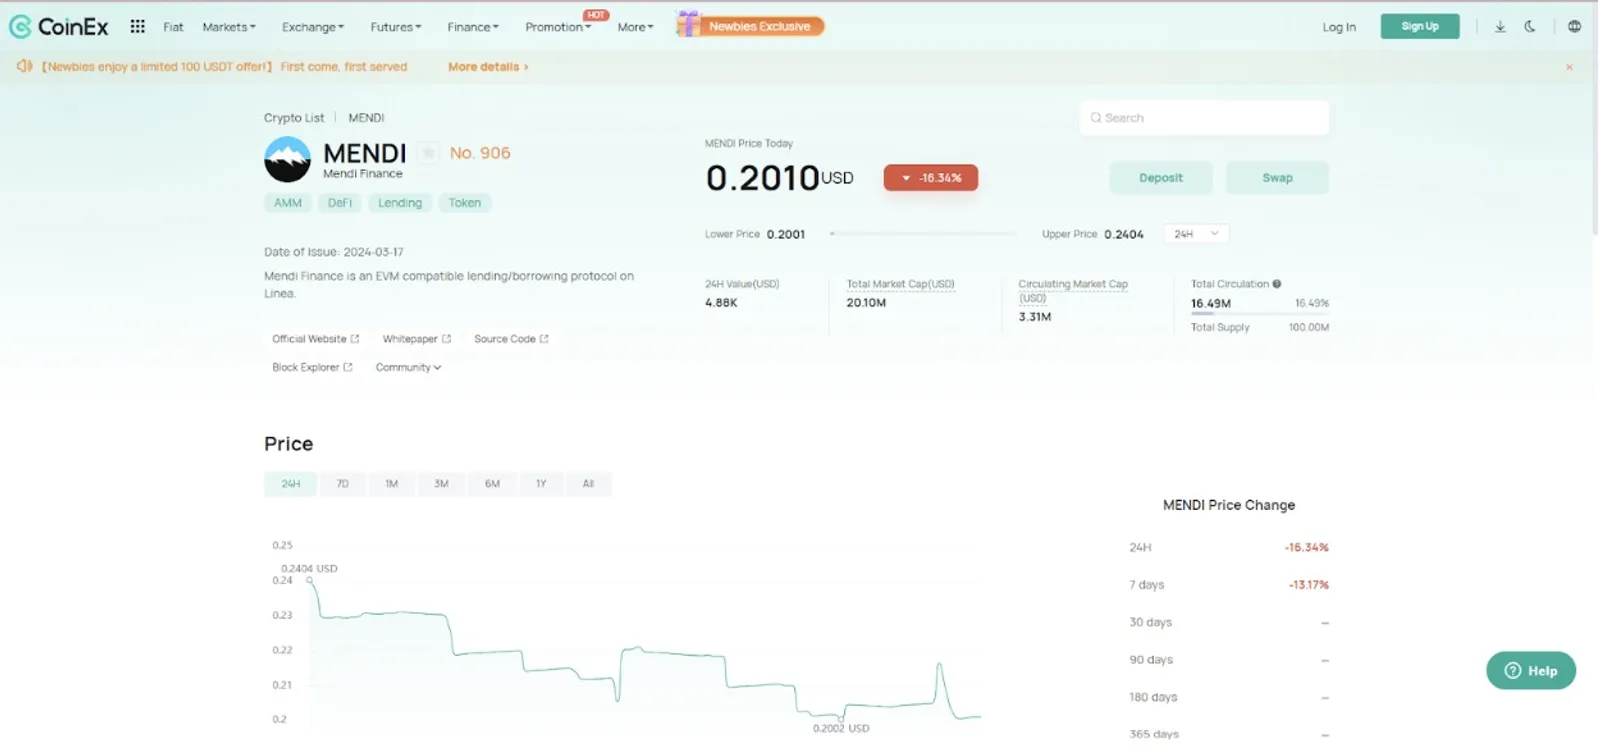Click the Circulating Market Cap label
This screenshot has width=1600, height=753.
[1073, 290]
